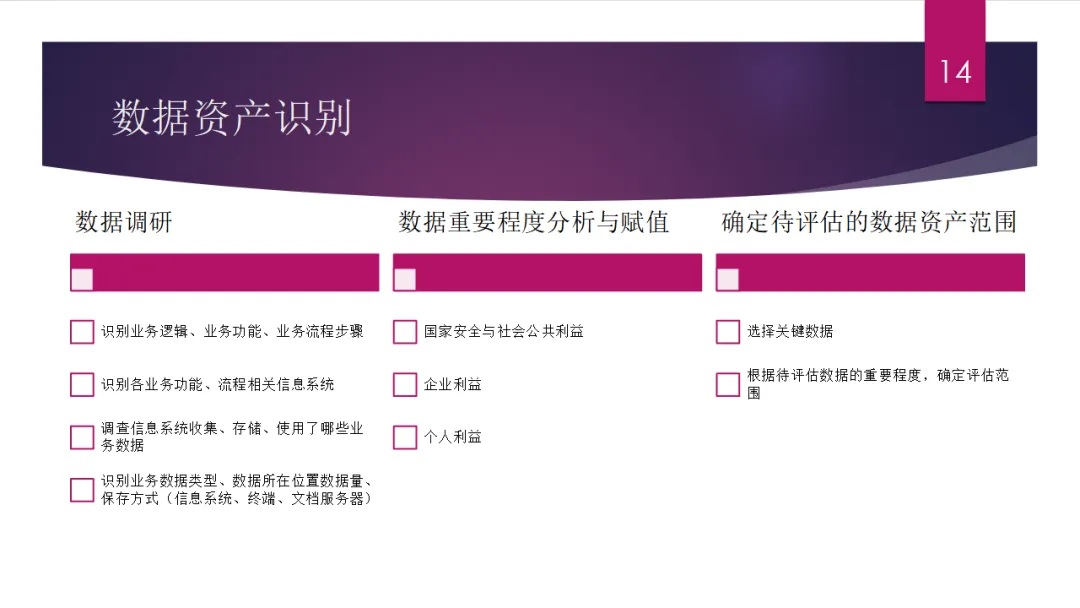This screenshot has height=608, width=1080.
Task: Click the 数据调研 column heading
Action: [124, 222]
